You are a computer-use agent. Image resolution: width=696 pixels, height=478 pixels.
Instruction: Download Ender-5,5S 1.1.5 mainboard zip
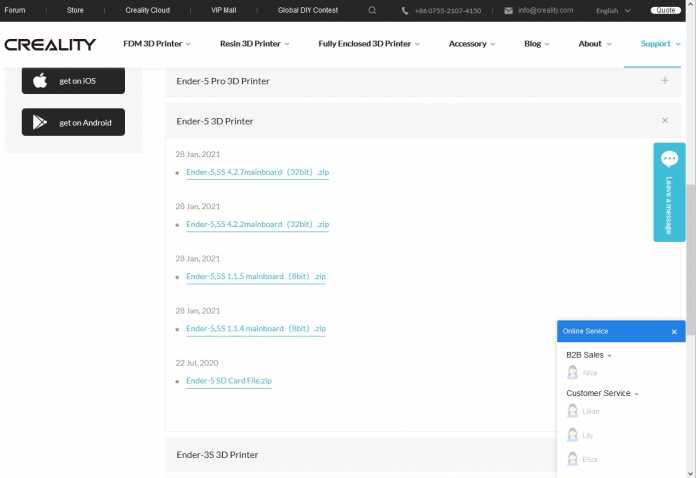256,277
